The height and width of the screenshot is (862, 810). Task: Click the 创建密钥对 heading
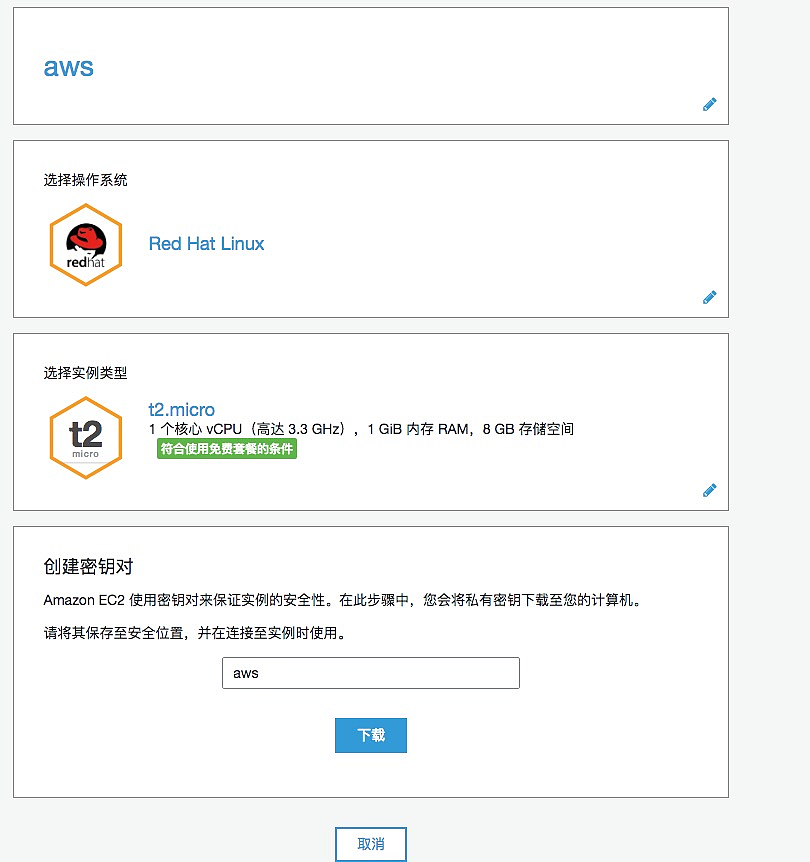coord(88,566)
